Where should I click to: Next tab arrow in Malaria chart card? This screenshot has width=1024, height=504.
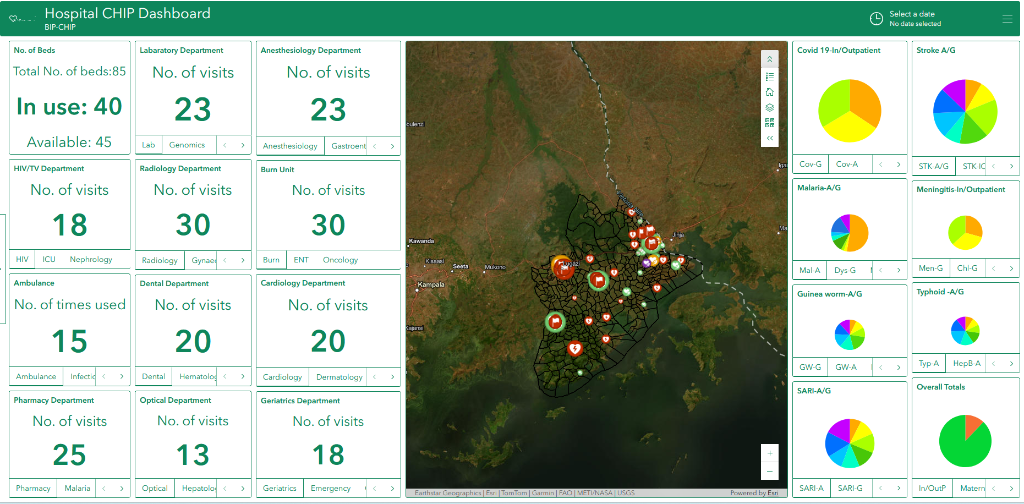pos(898,270)
